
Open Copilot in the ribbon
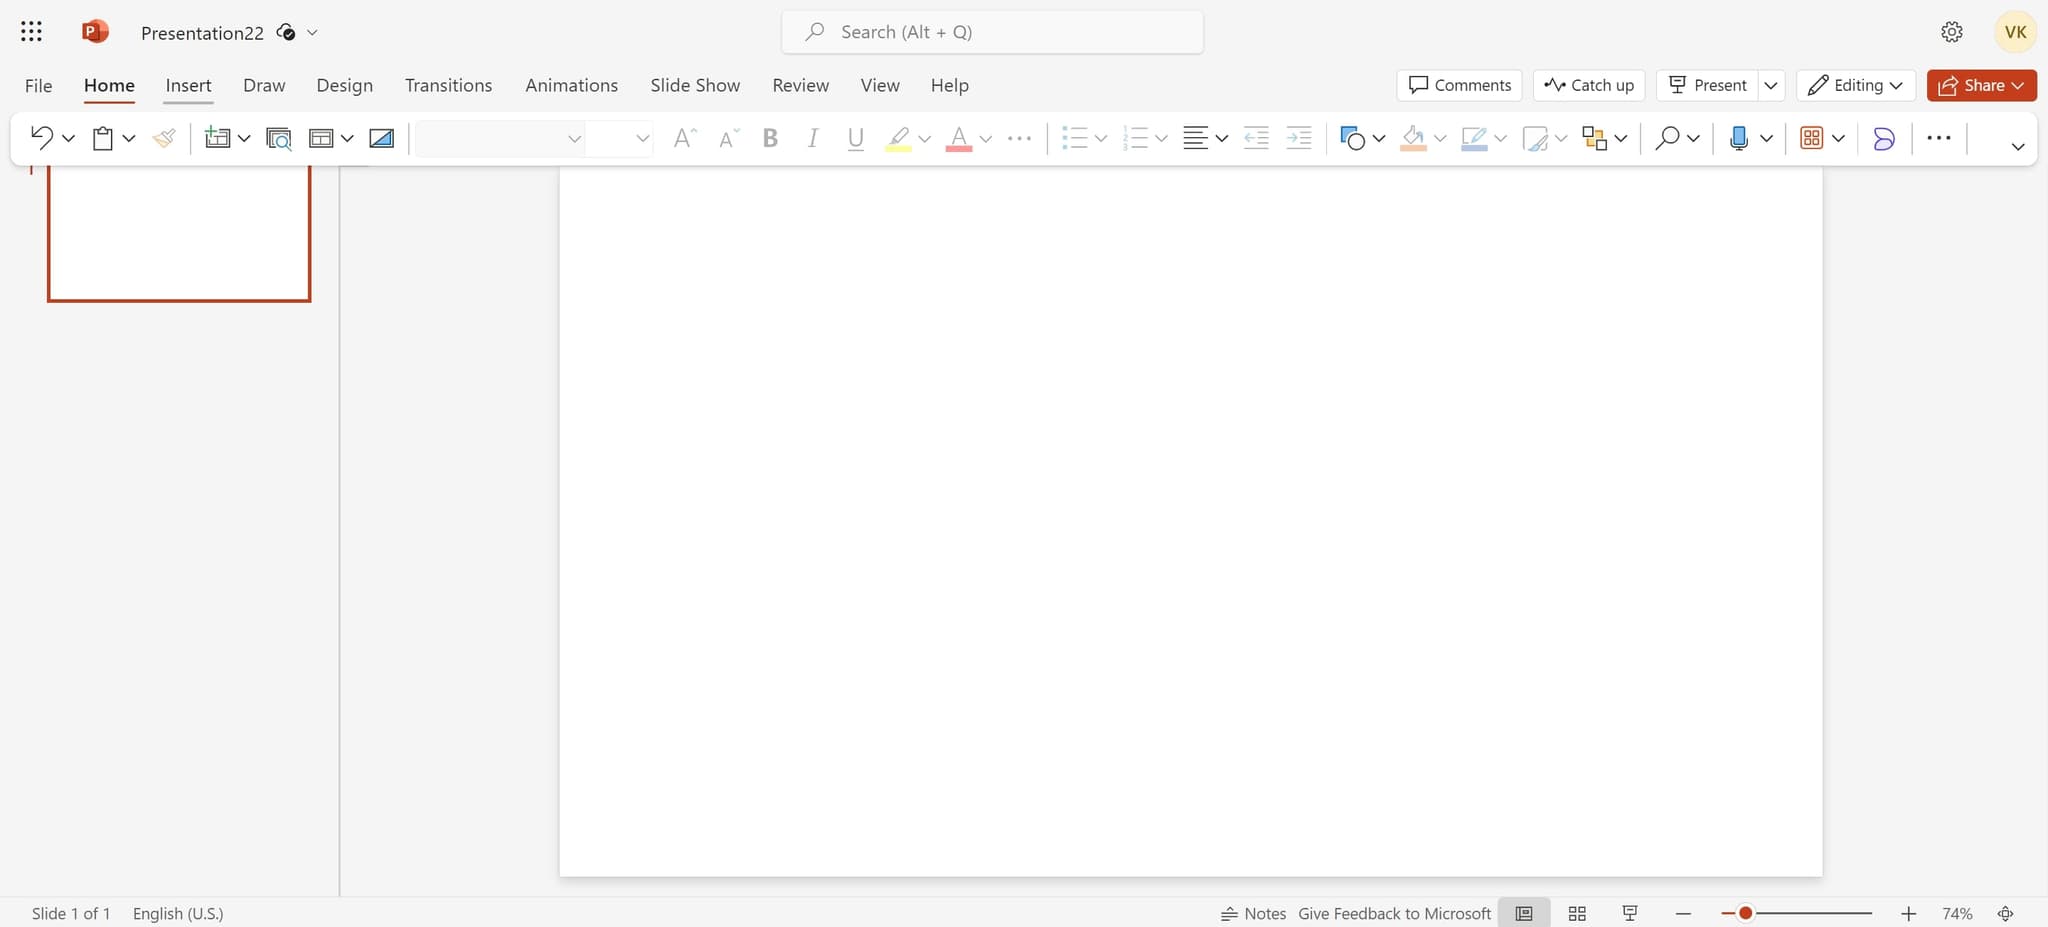[1884, 138]
